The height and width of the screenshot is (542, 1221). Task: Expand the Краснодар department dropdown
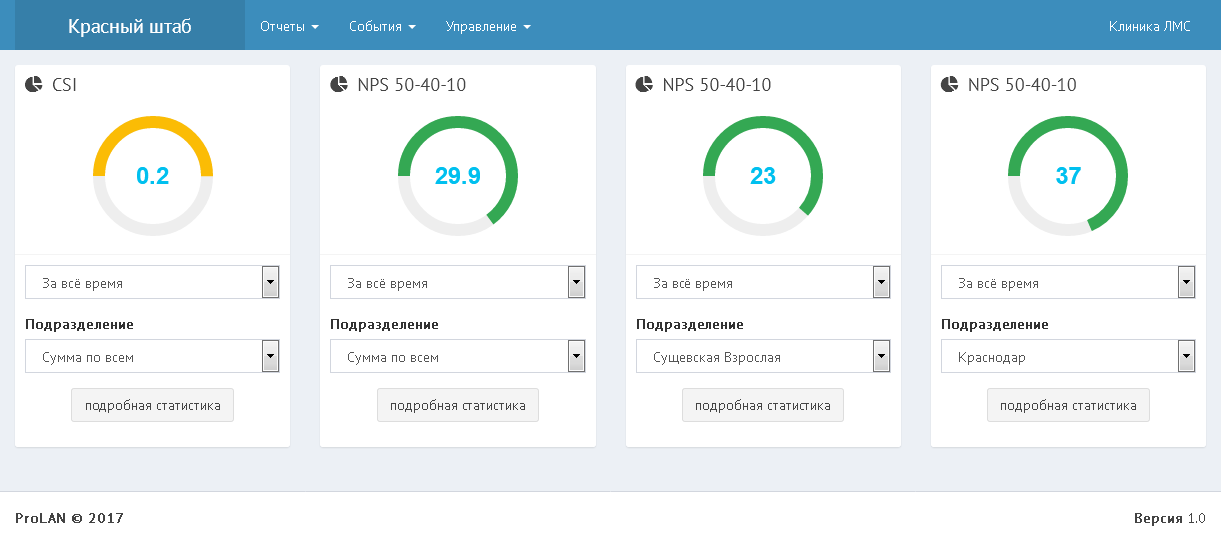pos(1068,357)
